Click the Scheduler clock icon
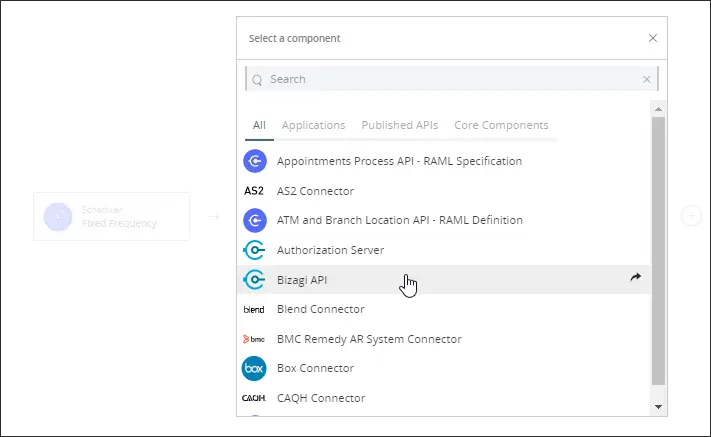 click(58, 217)
